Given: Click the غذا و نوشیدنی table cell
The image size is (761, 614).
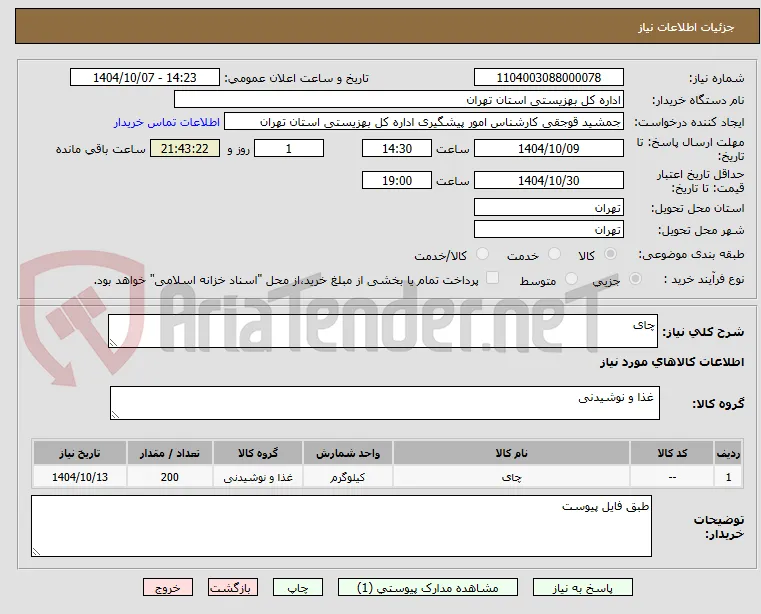Looking at the screenshot, I should 258,477.
